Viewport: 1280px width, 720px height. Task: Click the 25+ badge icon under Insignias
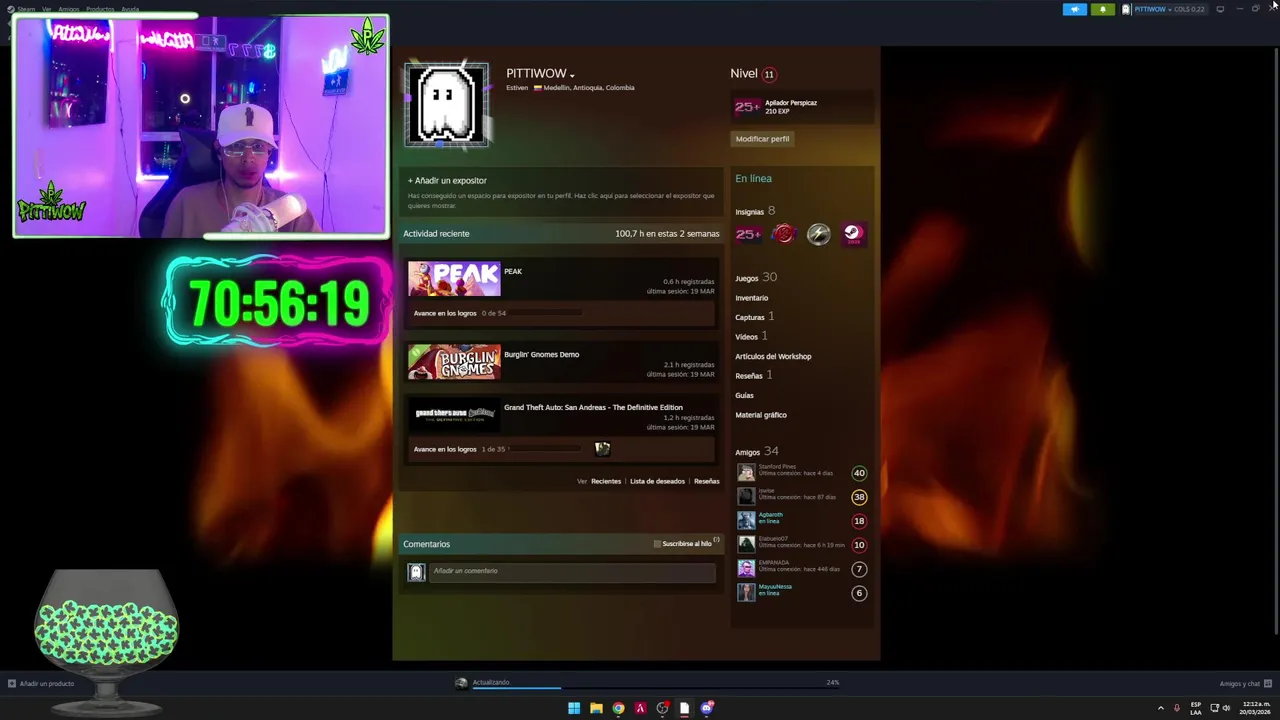coord(748,234)
